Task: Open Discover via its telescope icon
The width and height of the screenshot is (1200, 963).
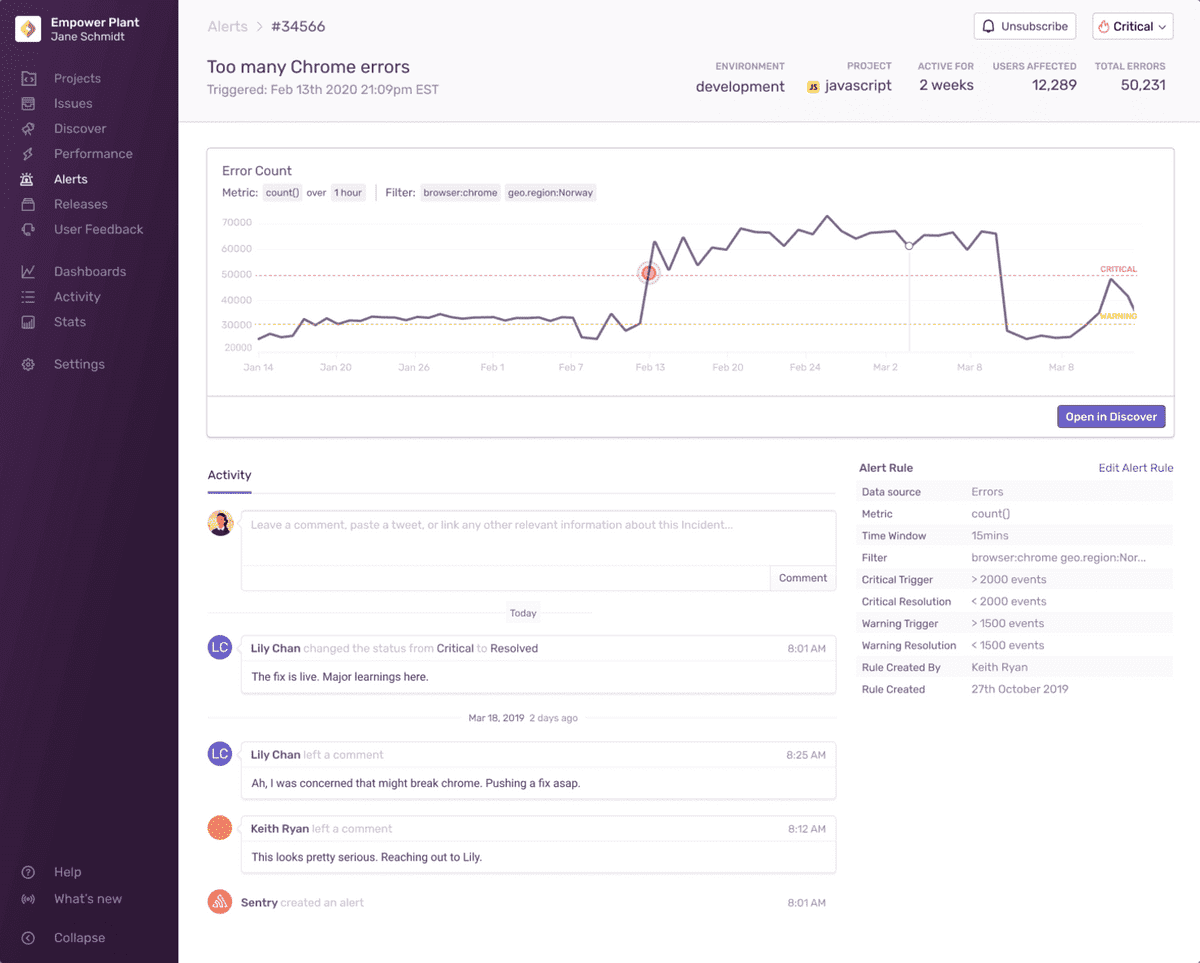Action: pos(29,128)
